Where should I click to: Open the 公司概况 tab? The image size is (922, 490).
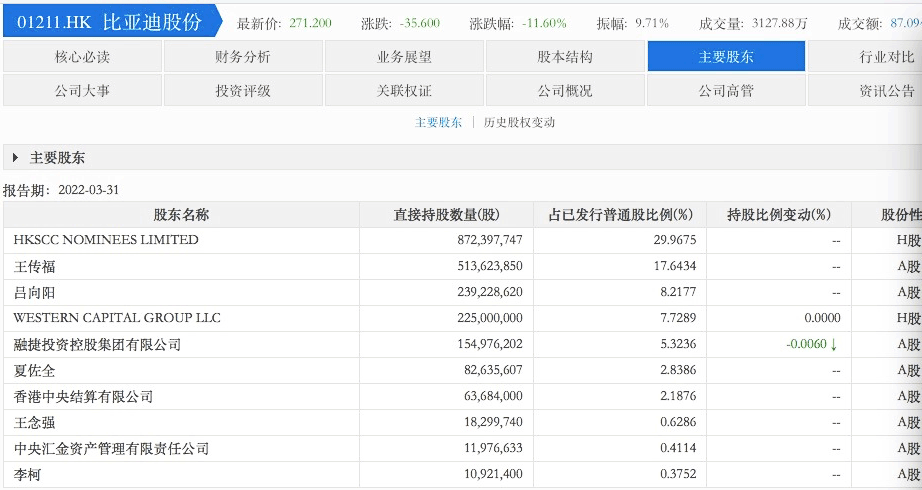point(565,91)
